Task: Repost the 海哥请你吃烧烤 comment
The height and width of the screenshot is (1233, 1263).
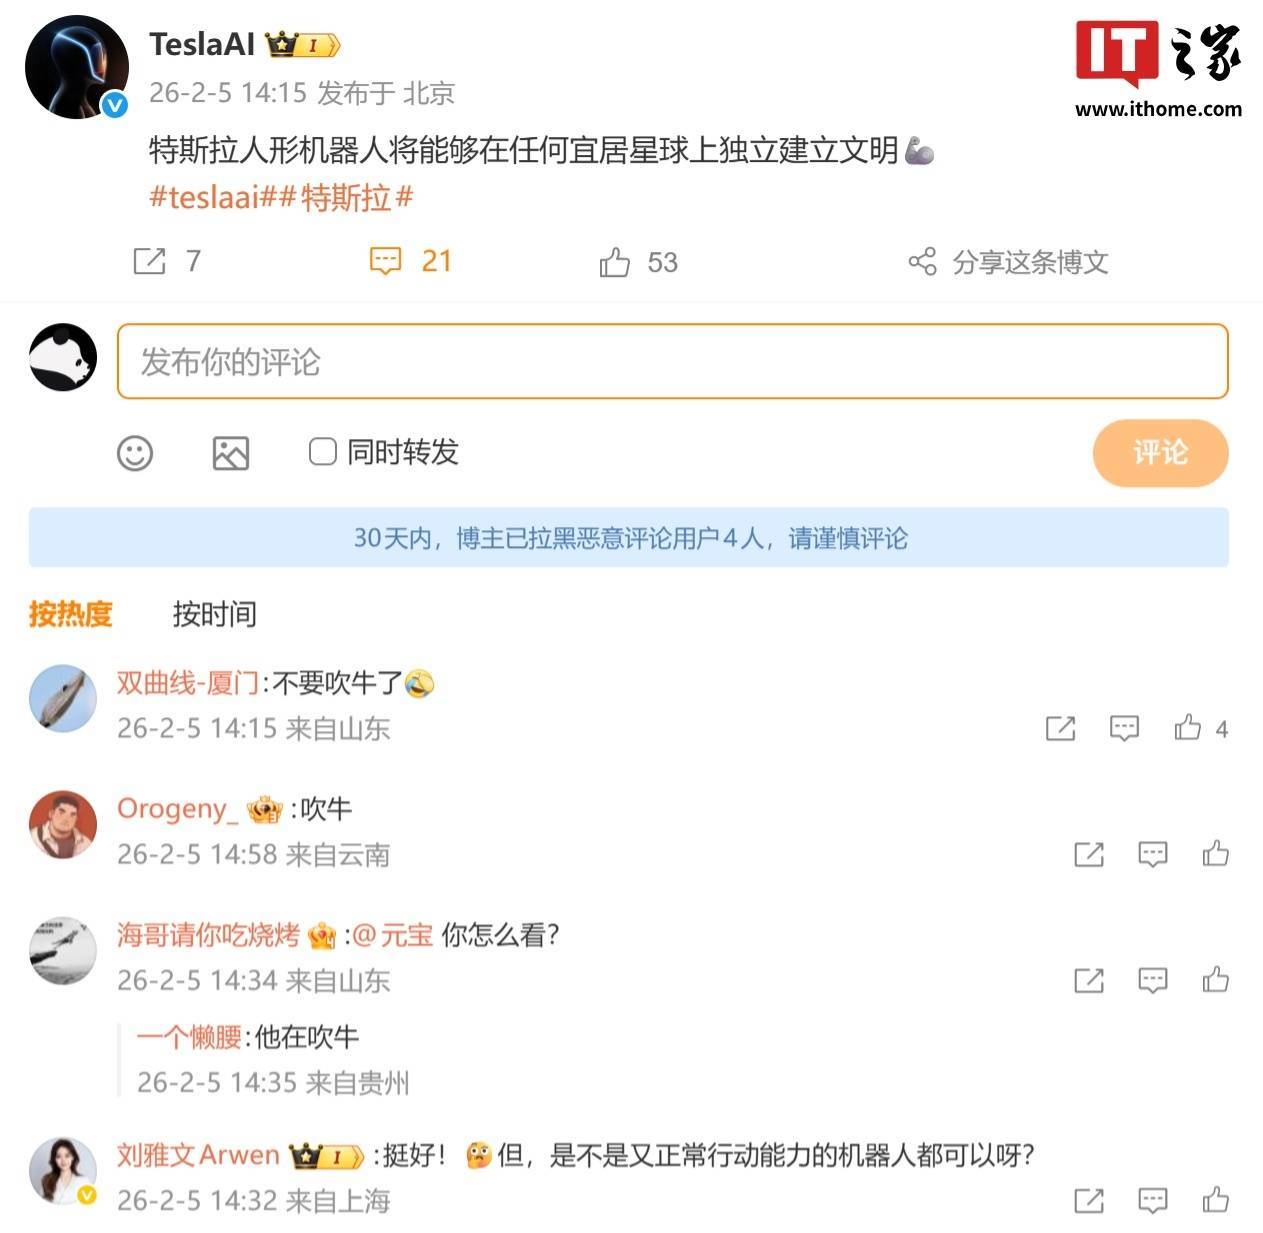Action: (x=1089, y=980)
